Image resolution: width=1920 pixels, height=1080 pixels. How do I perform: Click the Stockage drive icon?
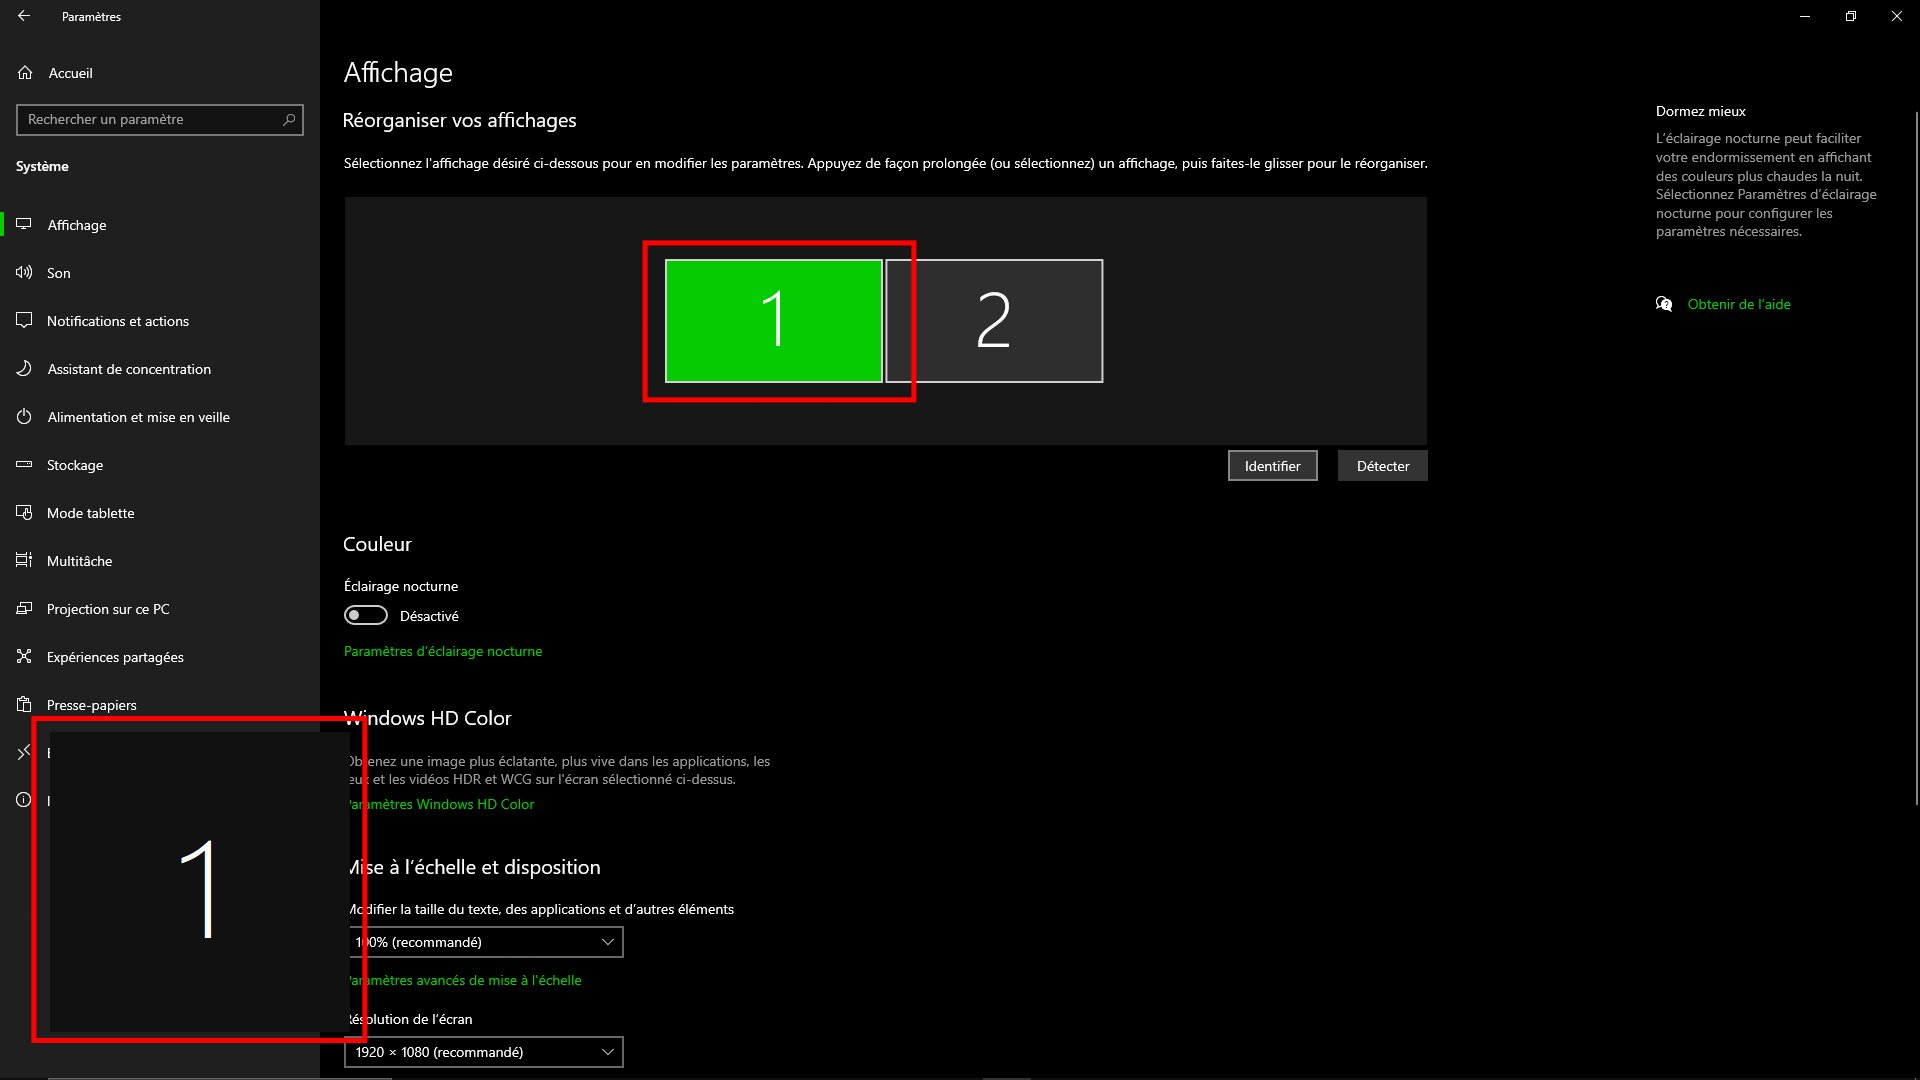pos(24,465)
